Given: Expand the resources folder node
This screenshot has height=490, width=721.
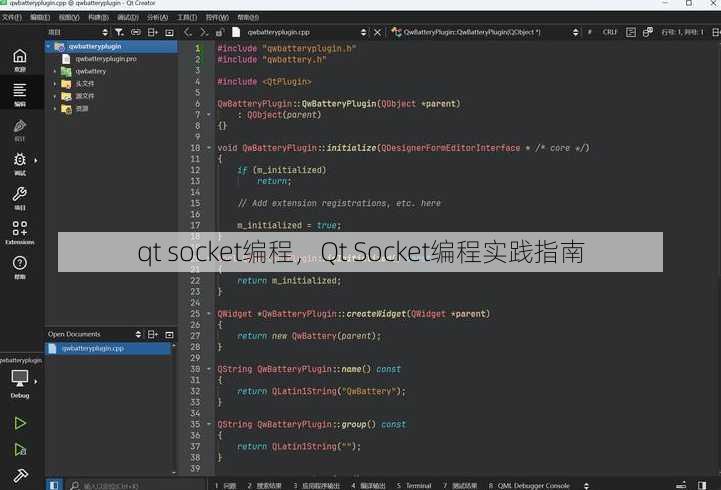Looking at the screenshot, I should (x=55, y=108).
